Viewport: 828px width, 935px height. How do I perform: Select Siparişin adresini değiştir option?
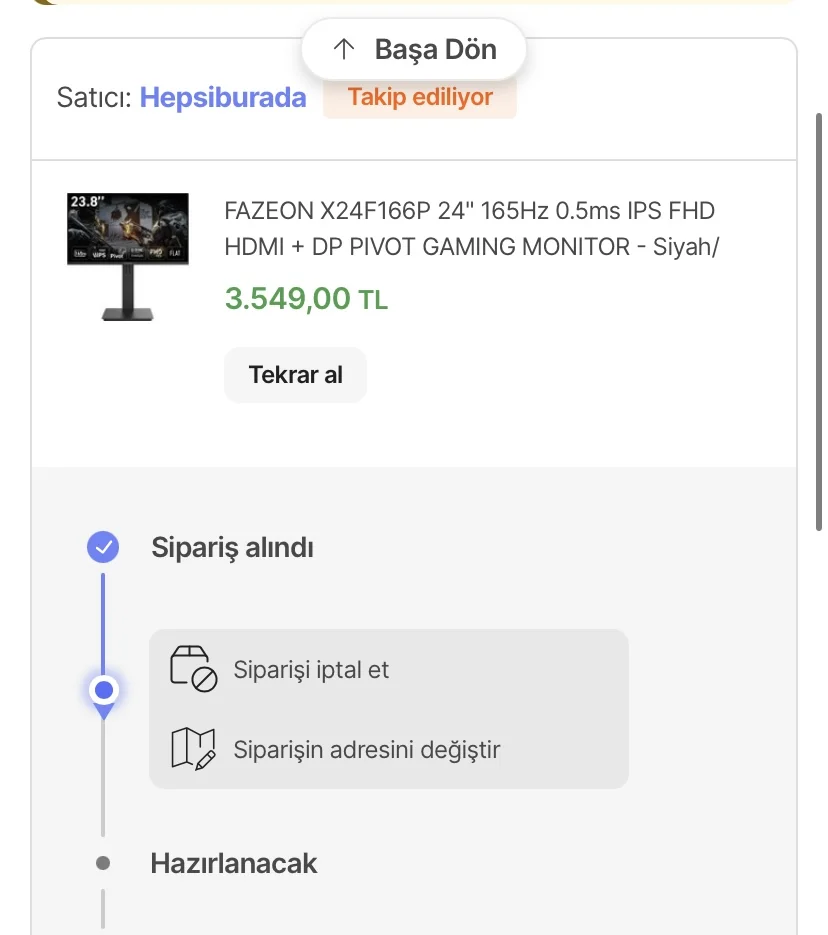(x=366, y=749)
